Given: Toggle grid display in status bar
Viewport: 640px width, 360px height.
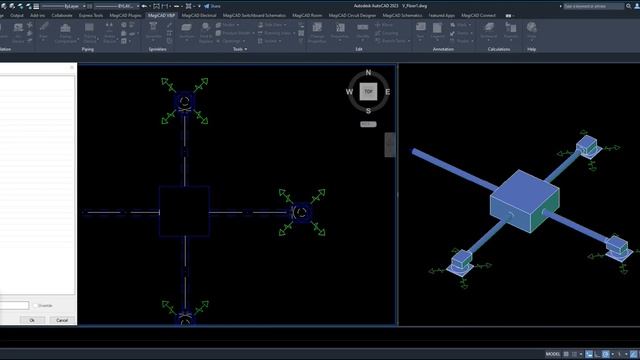Looking at the screenshot, I should (566, 354).
